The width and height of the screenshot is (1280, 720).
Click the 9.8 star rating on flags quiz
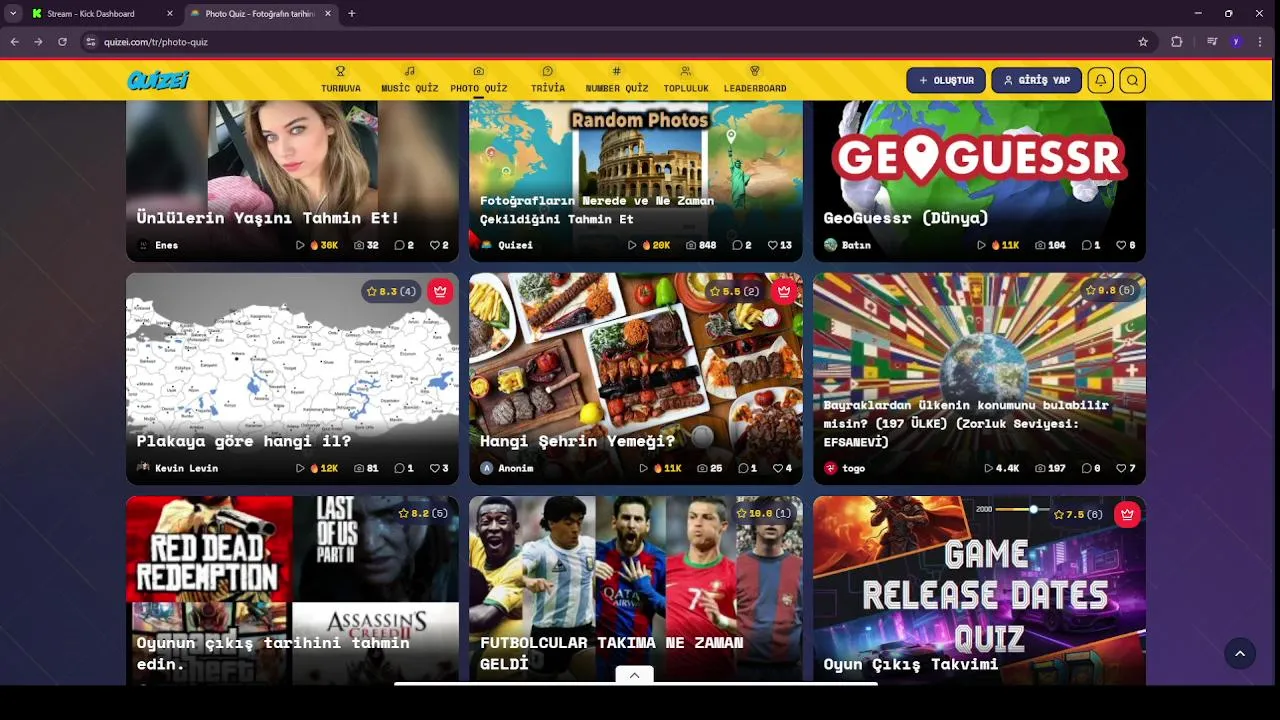1109,290
